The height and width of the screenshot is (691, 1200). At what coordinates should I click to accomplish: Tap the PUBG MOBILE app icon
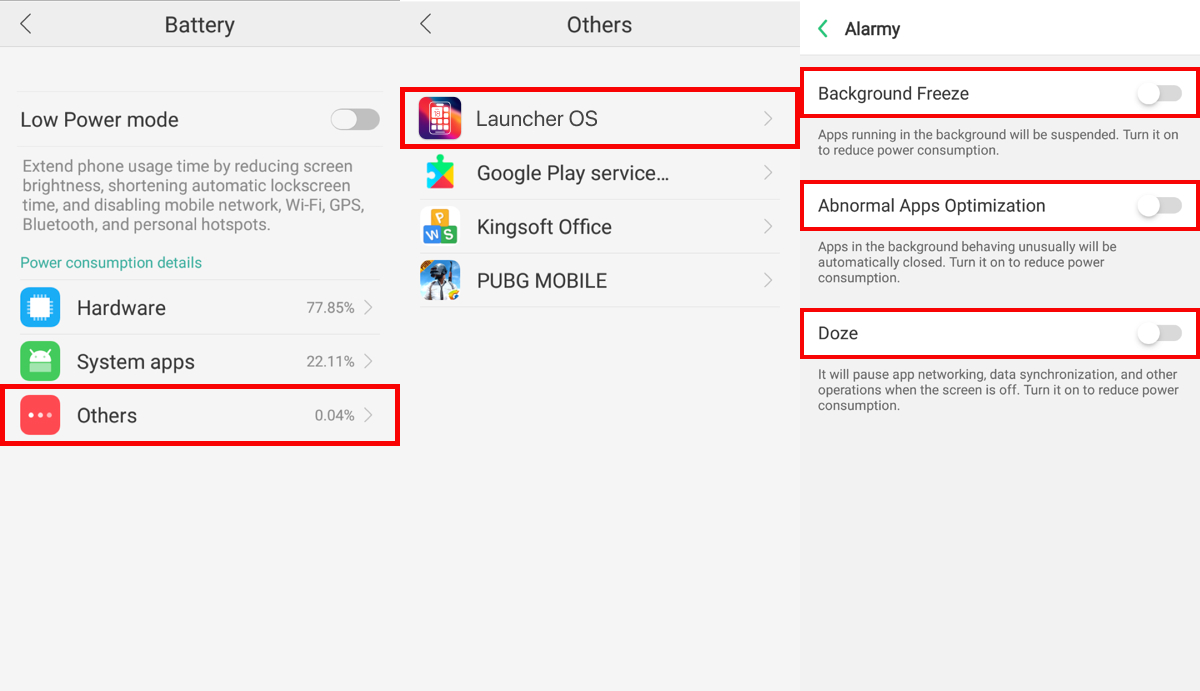(x=440, y=281)
